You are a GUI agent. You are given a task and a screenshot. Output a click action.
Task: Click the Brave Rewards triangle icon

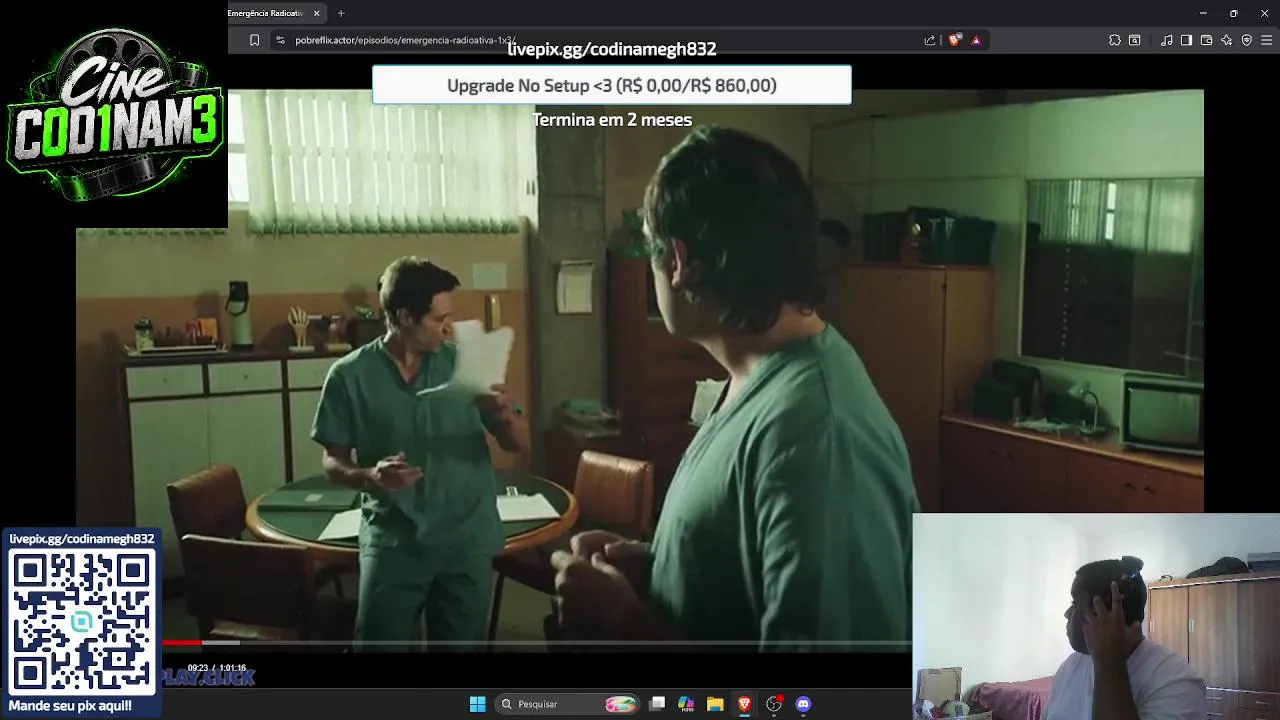(x=976, y=40)
